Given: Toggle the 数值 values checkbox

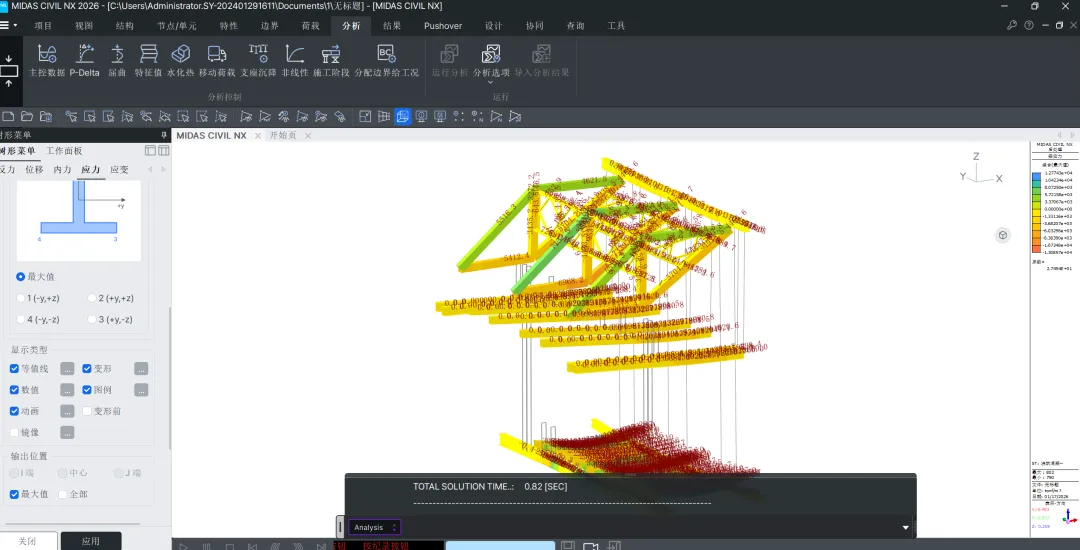Looking at the screenshot, I should 14,390.
